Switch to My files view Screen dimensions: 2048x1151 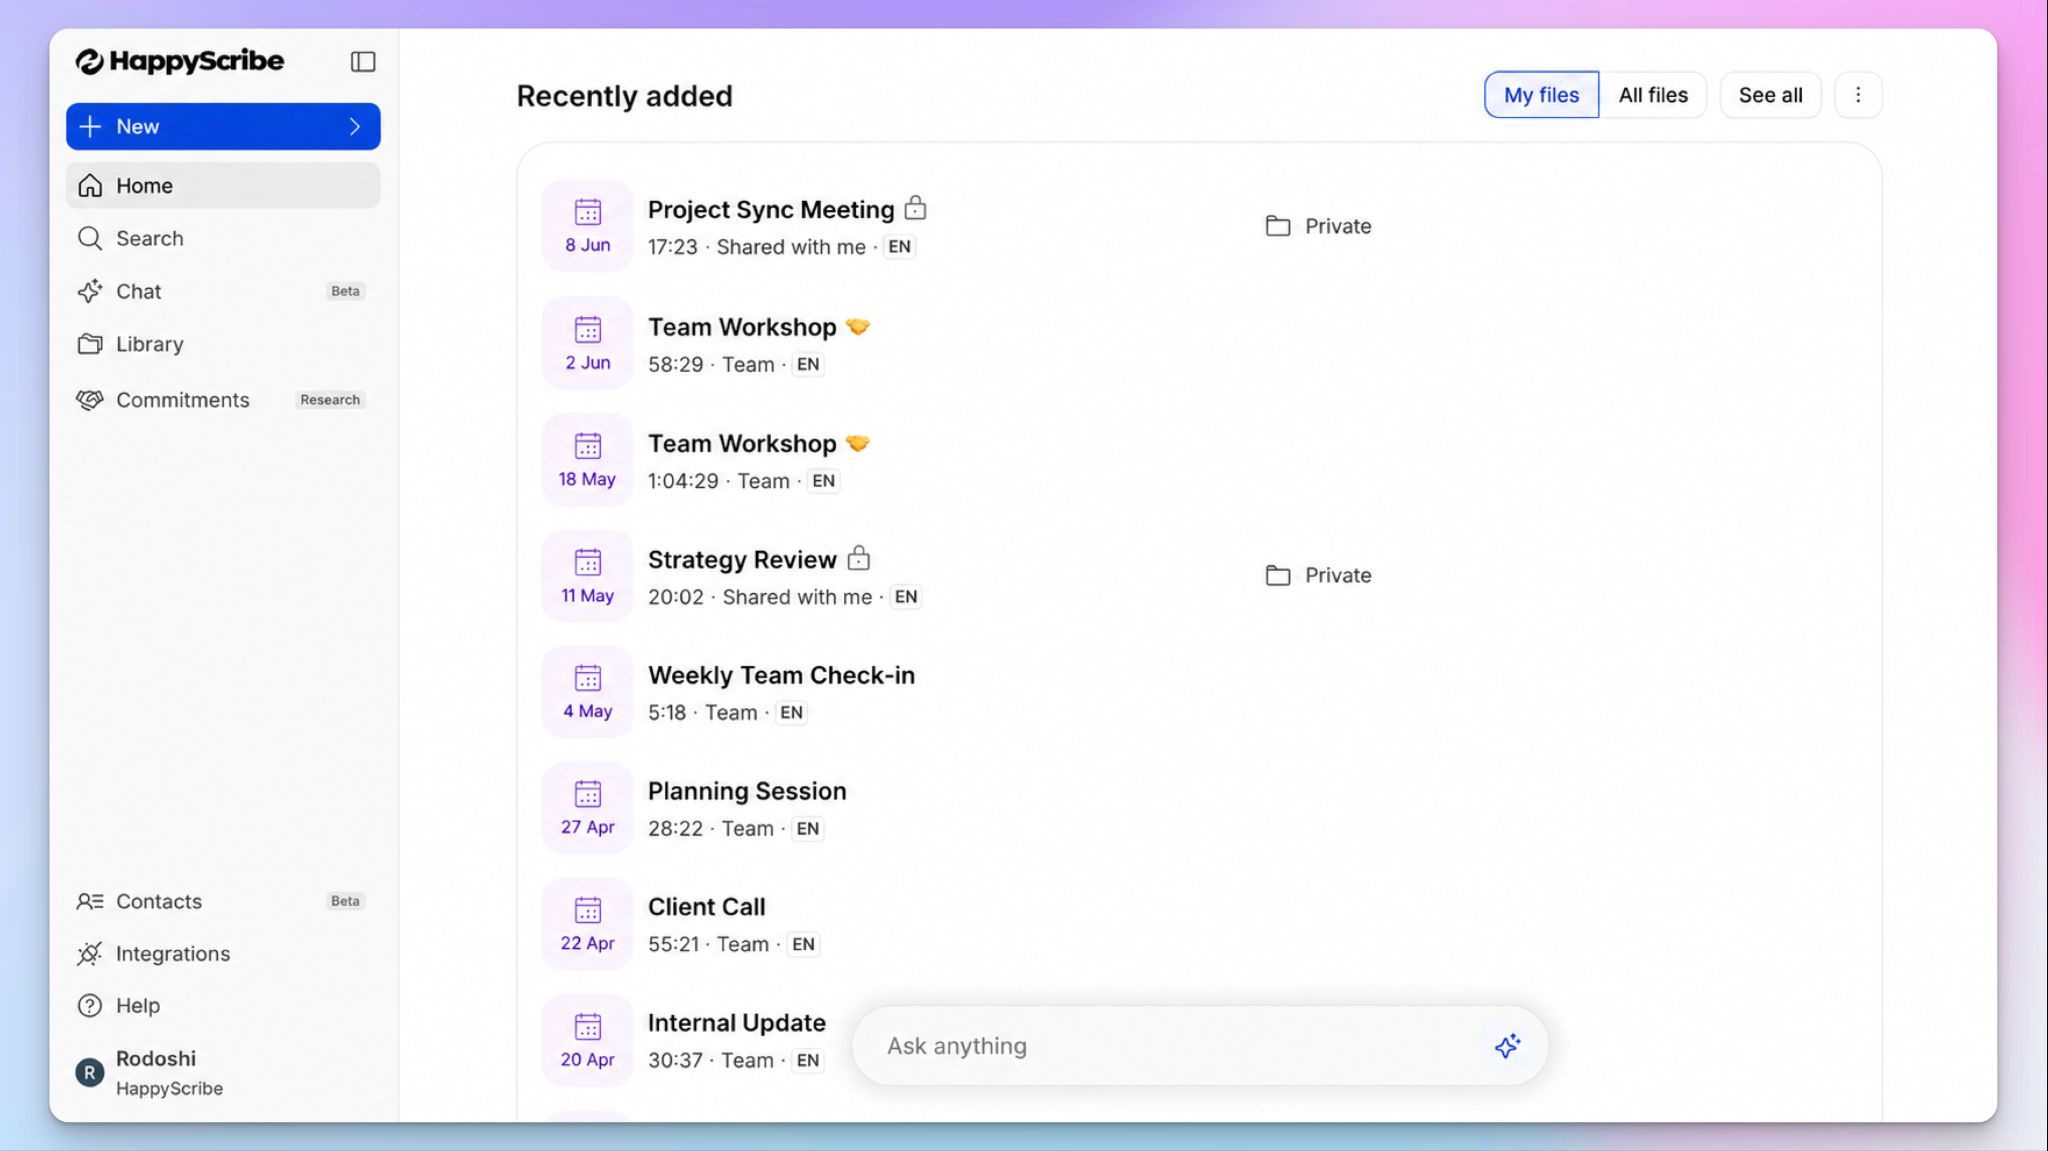tap(1541, 95)
